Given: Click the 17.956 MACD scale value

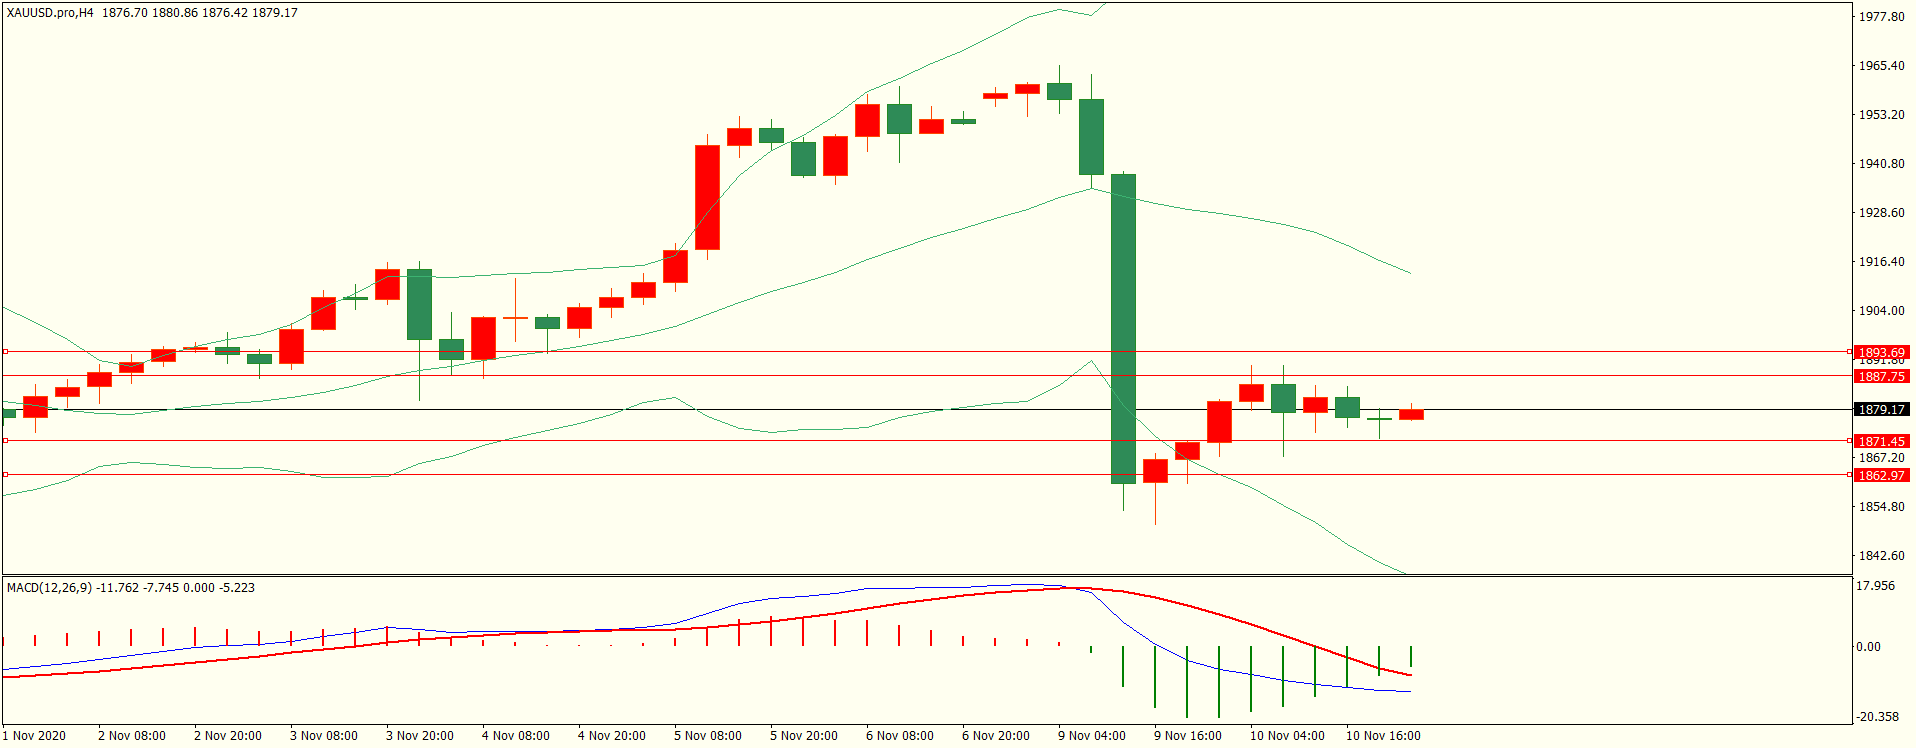Looking at the screenshot, I should tap(1876, 586).
